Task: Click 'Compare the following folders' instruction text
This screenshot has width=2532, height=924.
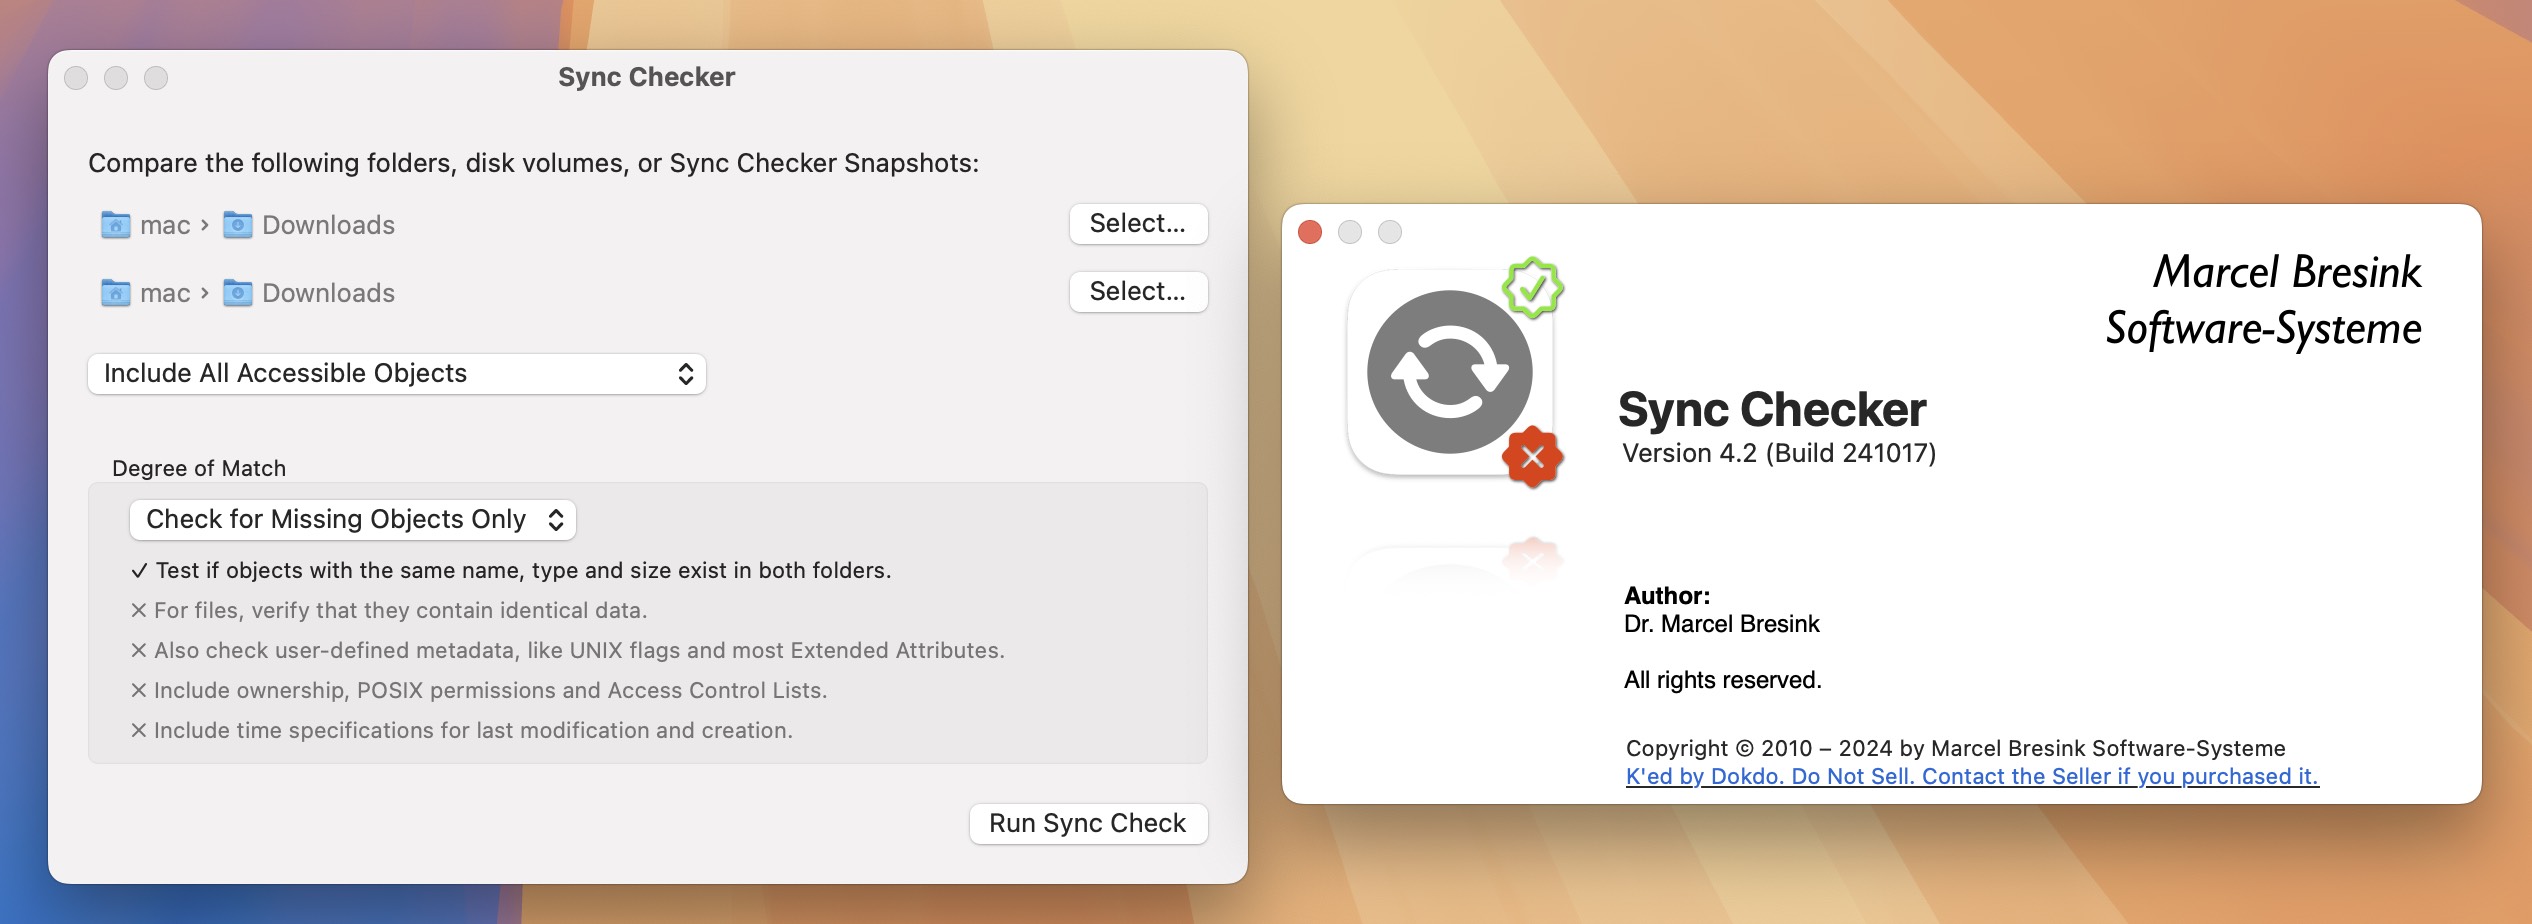Action: (534, 163)
